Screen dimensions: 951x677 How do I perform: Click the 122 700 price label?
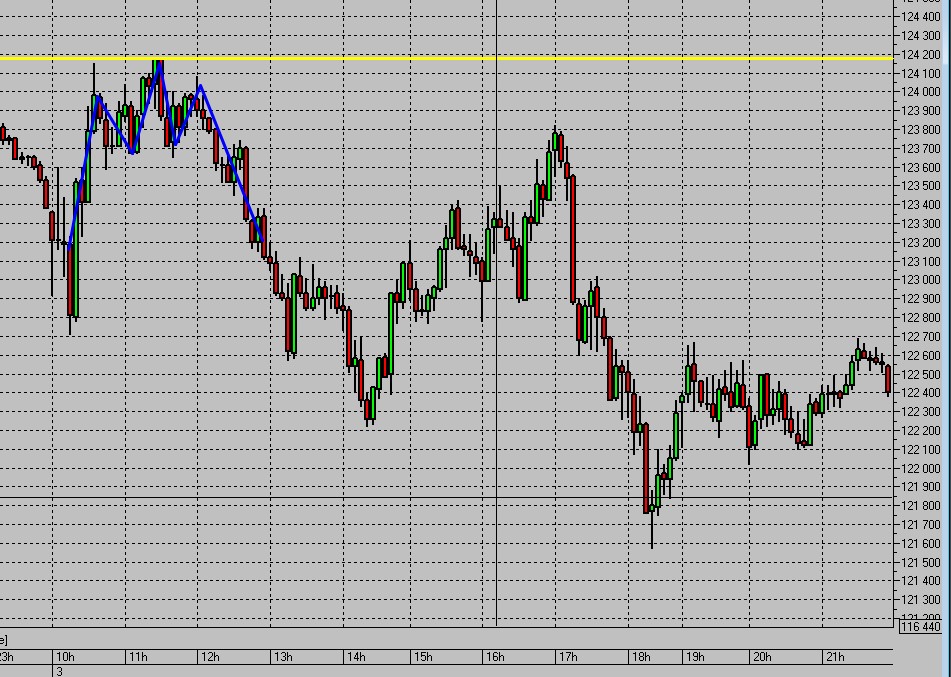(x=920, y=337)
